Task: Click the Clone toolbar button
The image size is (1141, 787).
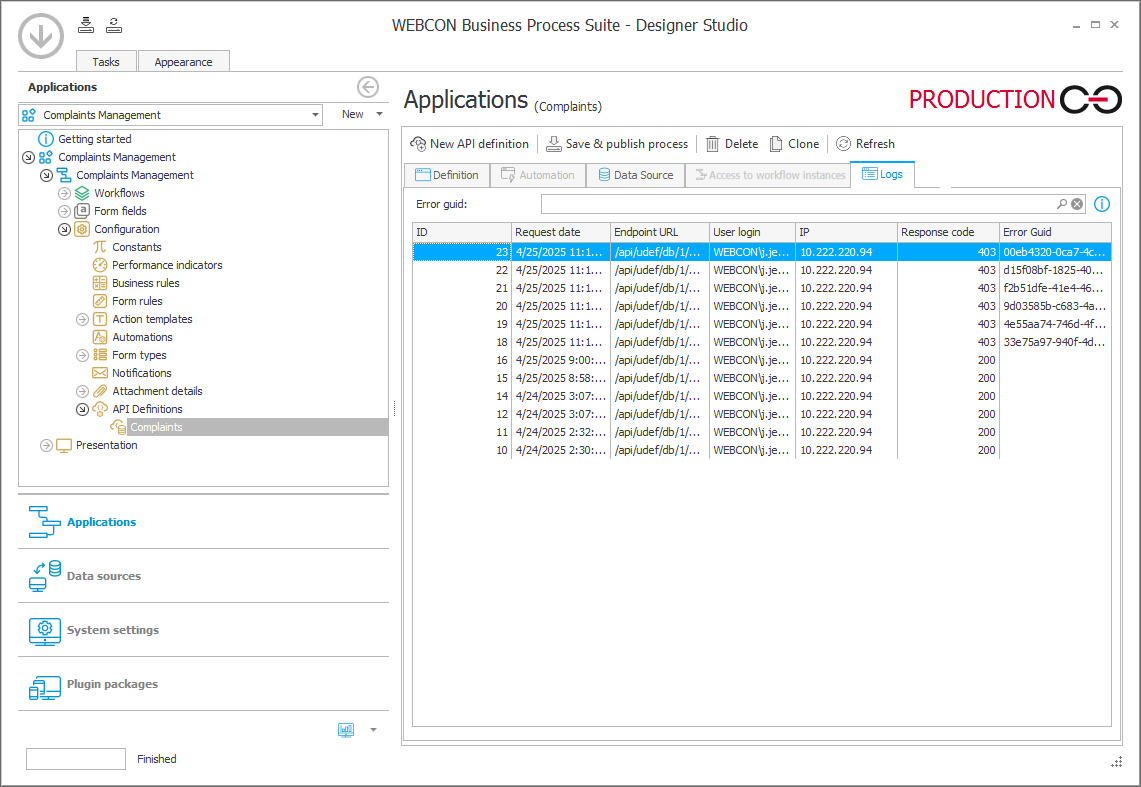Action: (795, 144)
